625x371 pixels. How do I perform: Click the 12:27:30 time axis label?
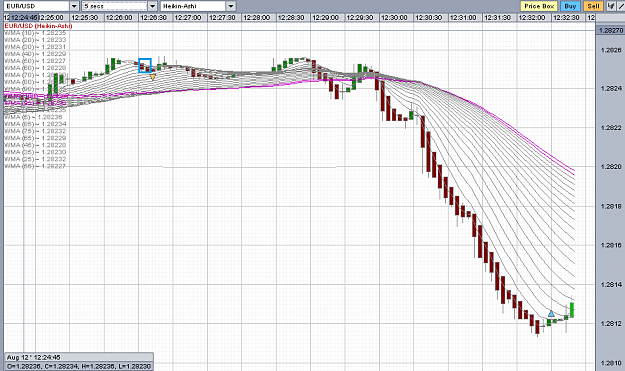[222, 18]
